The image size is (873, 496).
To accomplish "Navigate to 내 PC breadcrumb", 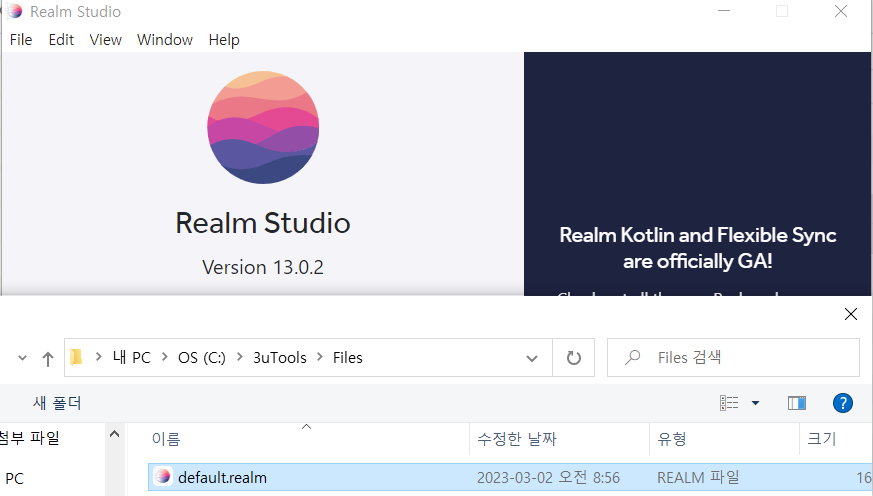I will pyautogui.click(x=131, y=357).
